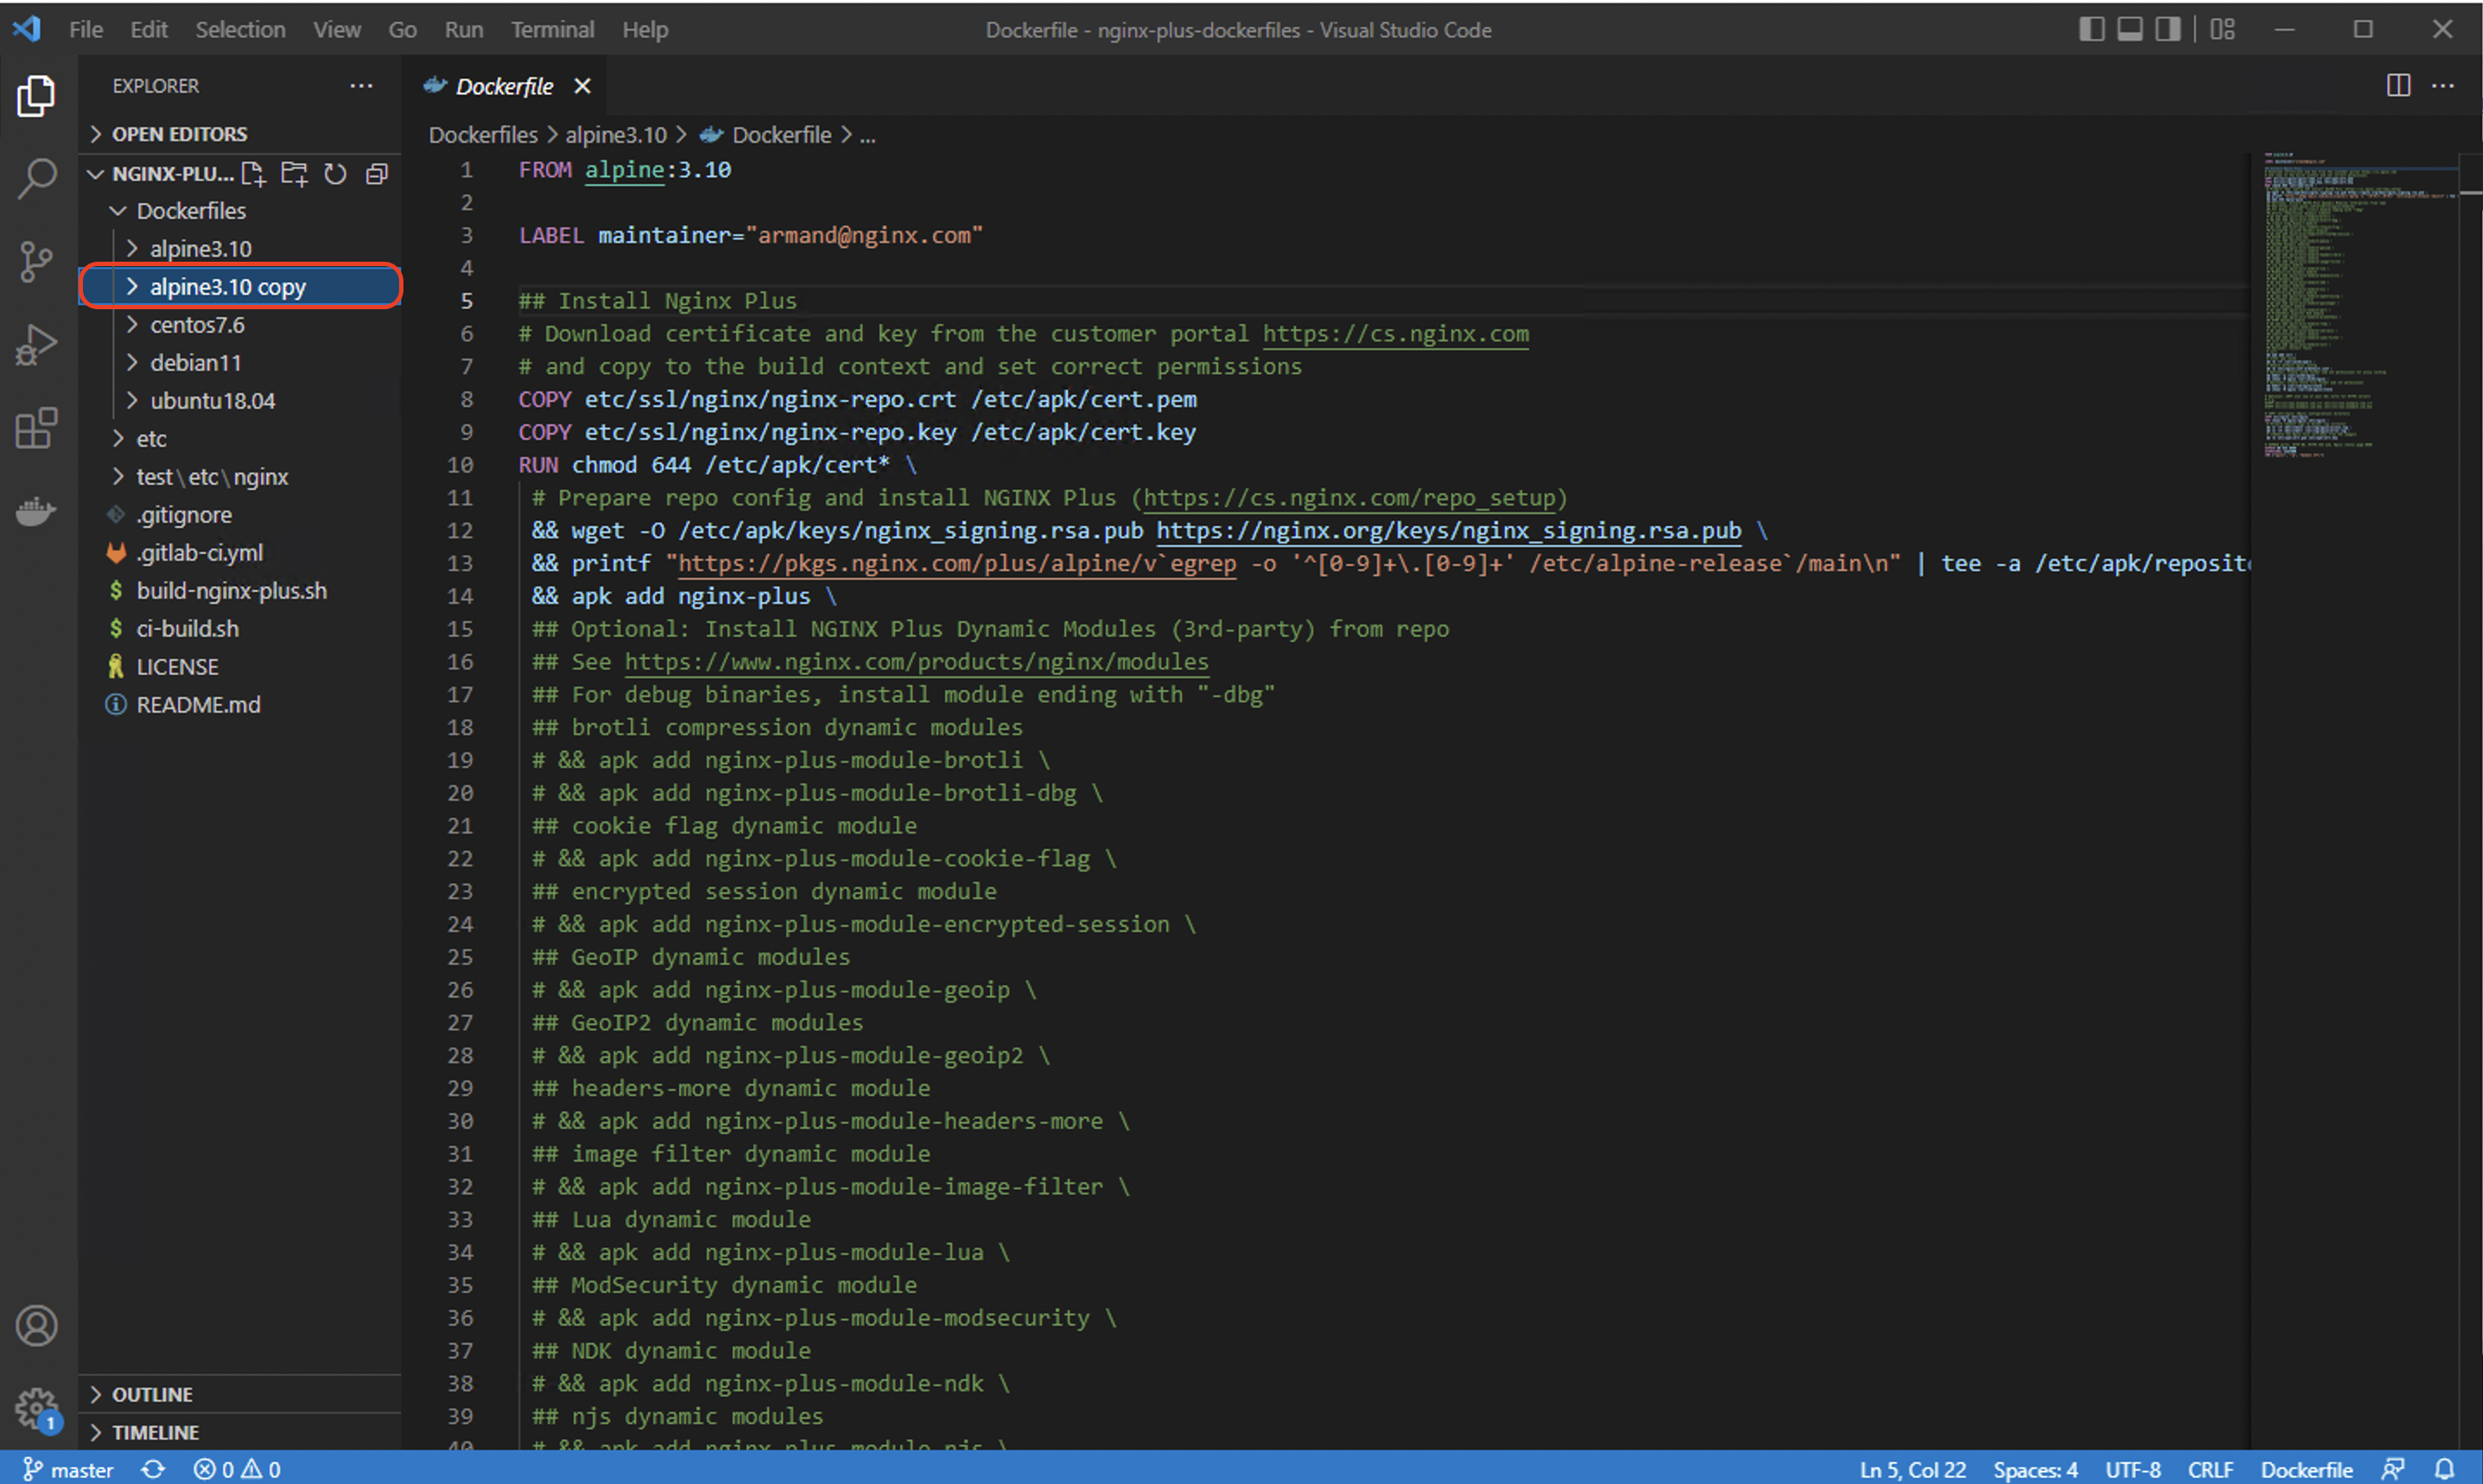Image resolution: width=2483 pixels, height=1484 pixels.
Task: Expand the alpine3.10 folder
Action: coord(240,249)
